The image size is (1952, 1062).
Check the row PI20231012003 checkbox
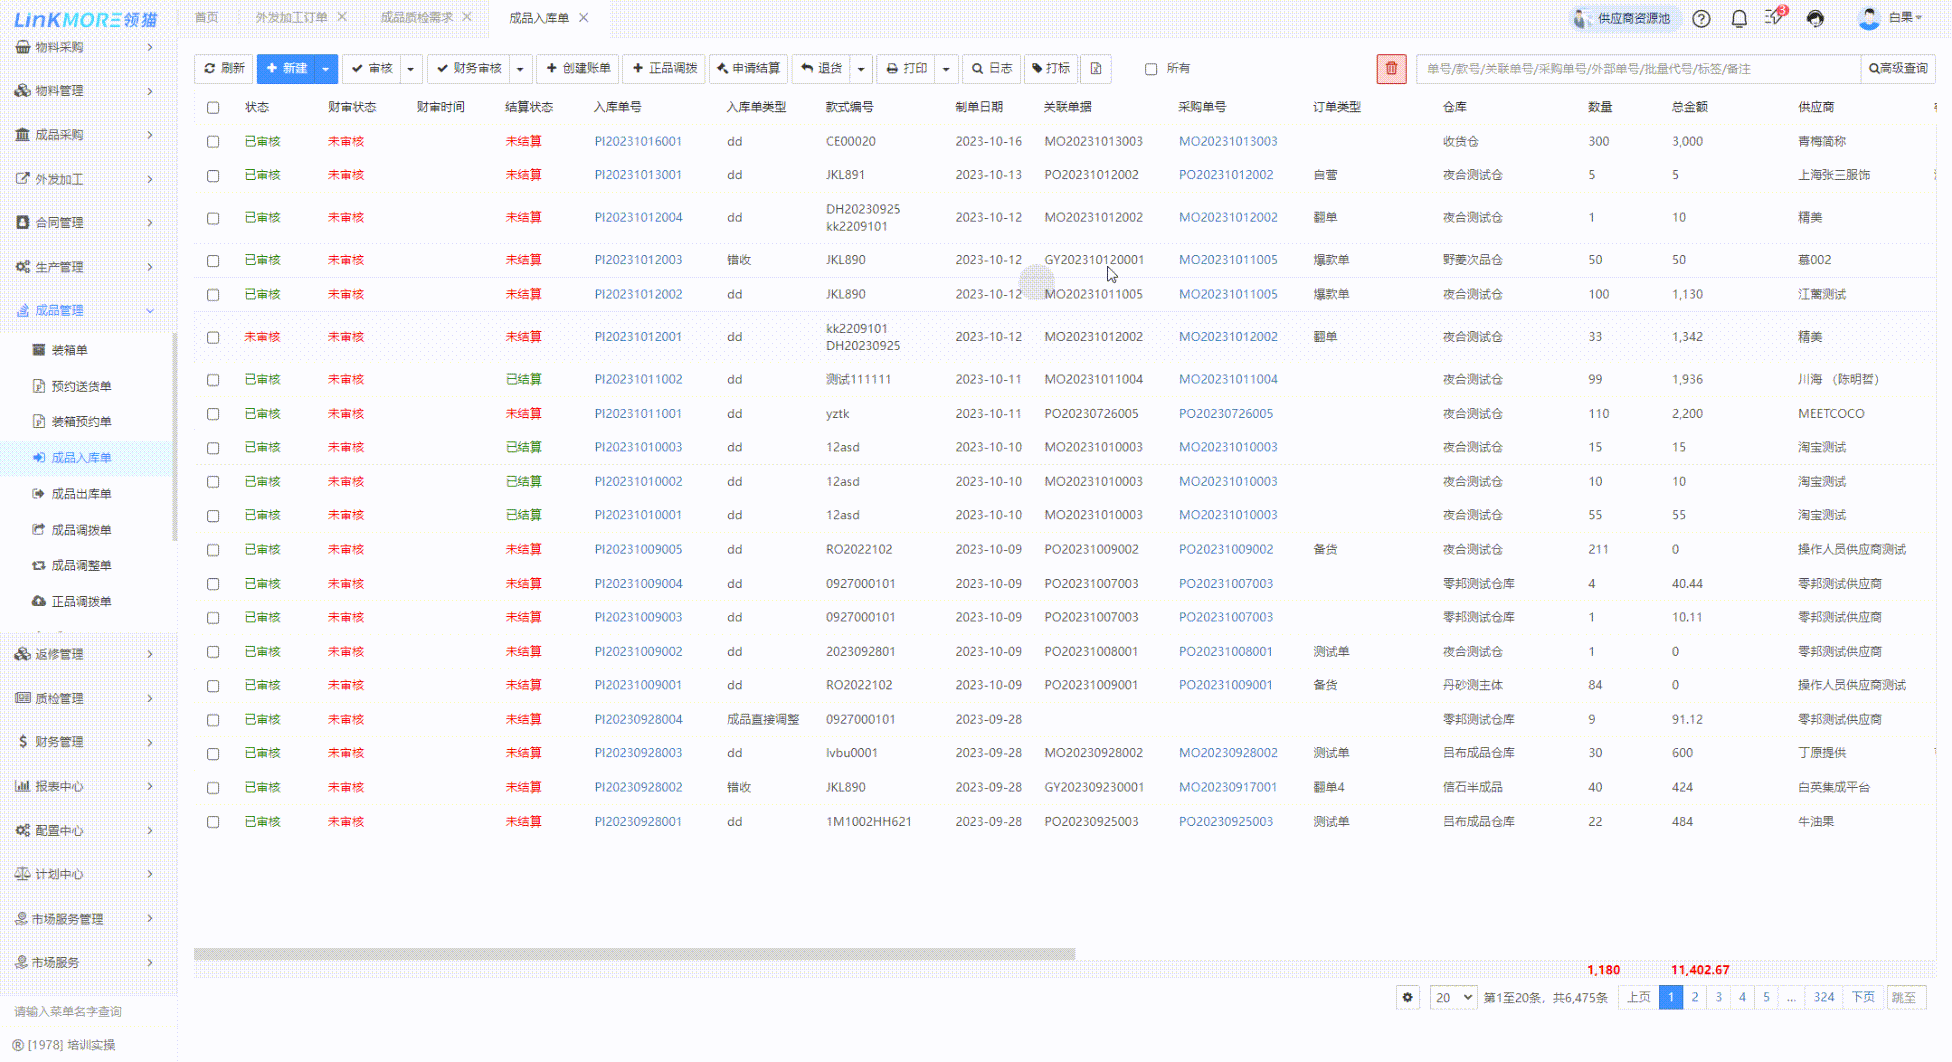(x=213, y=260)
